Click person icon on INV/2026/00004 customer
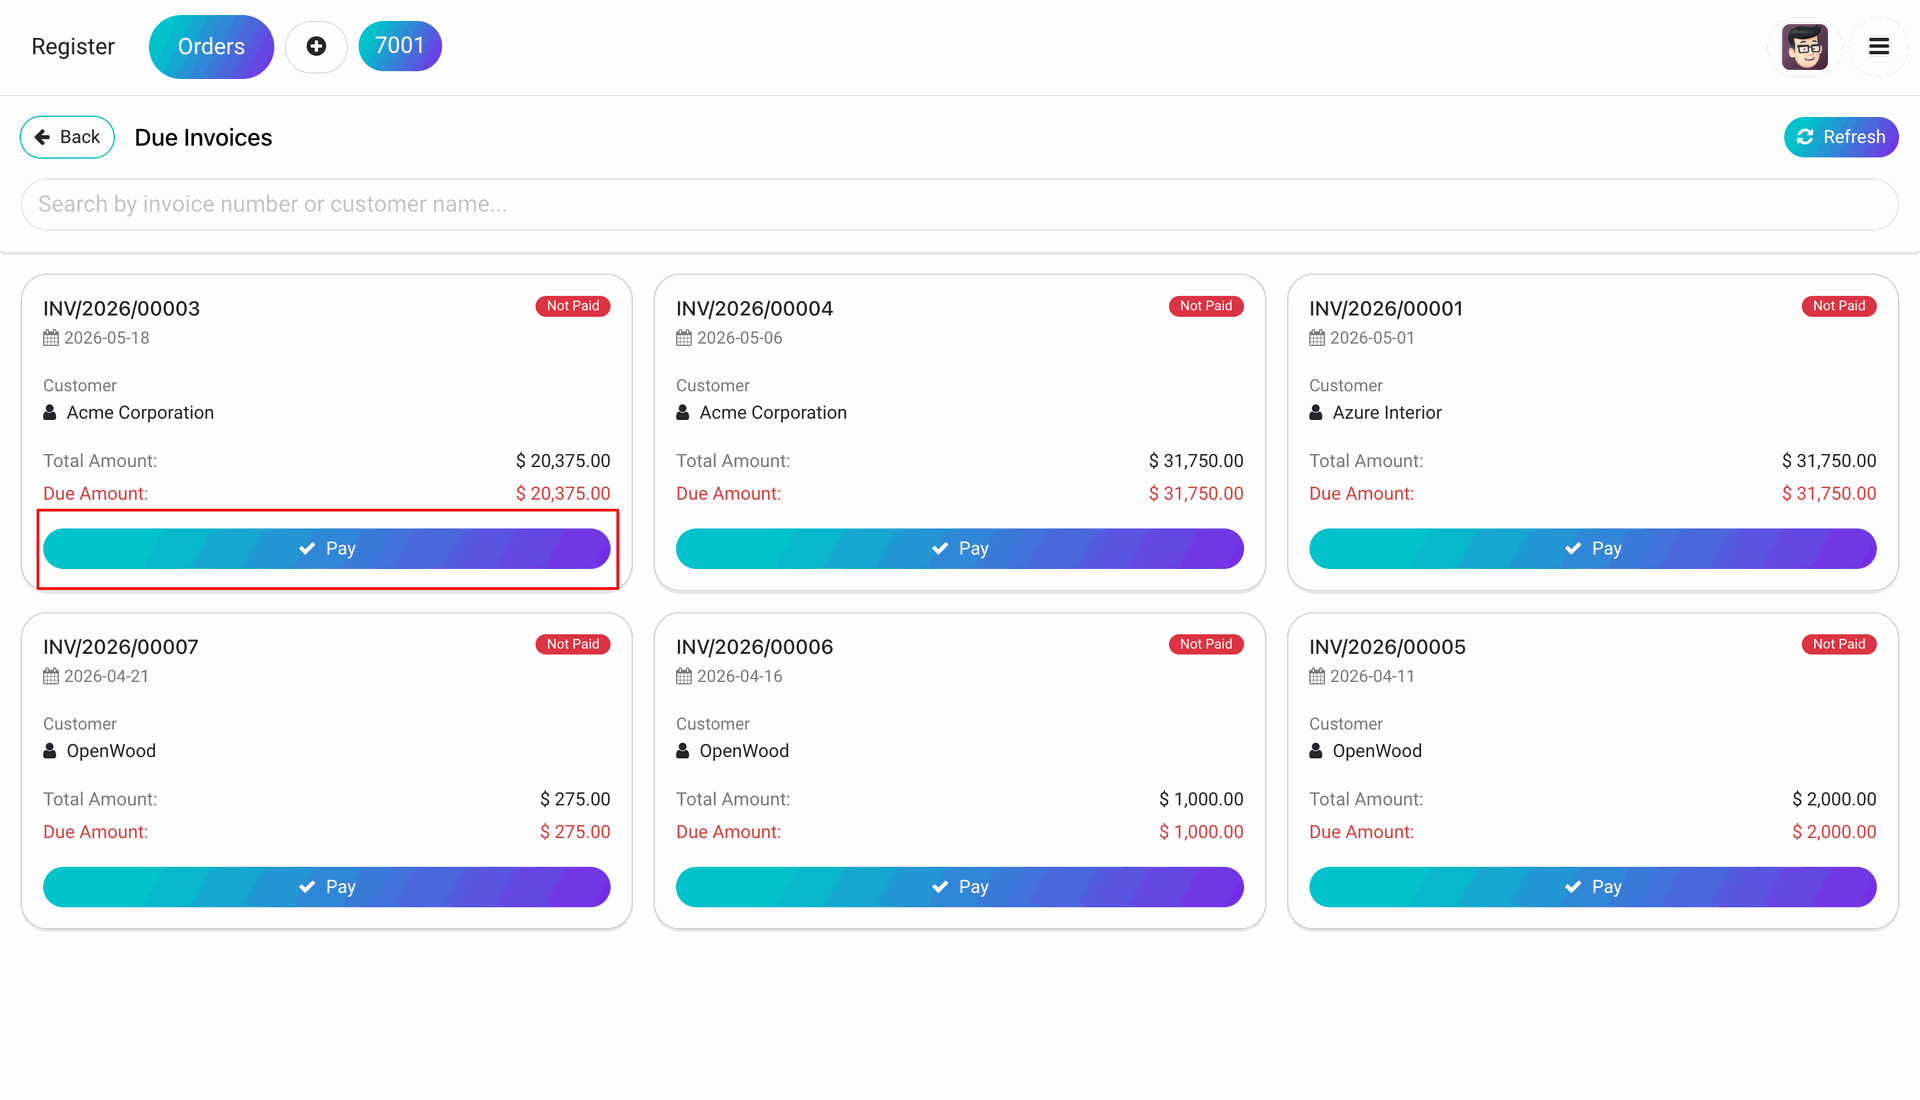The width and height of the screenshot is (1920, 1100). (683, 412)
